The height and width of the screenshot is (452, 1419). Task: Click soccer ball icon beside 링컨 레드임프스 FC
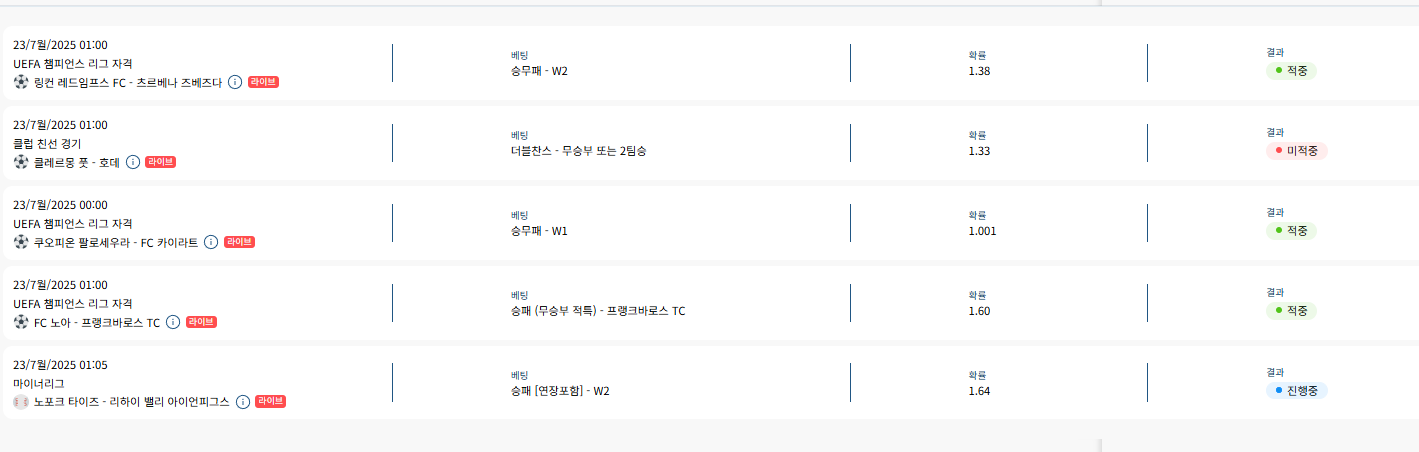[21, 82]
